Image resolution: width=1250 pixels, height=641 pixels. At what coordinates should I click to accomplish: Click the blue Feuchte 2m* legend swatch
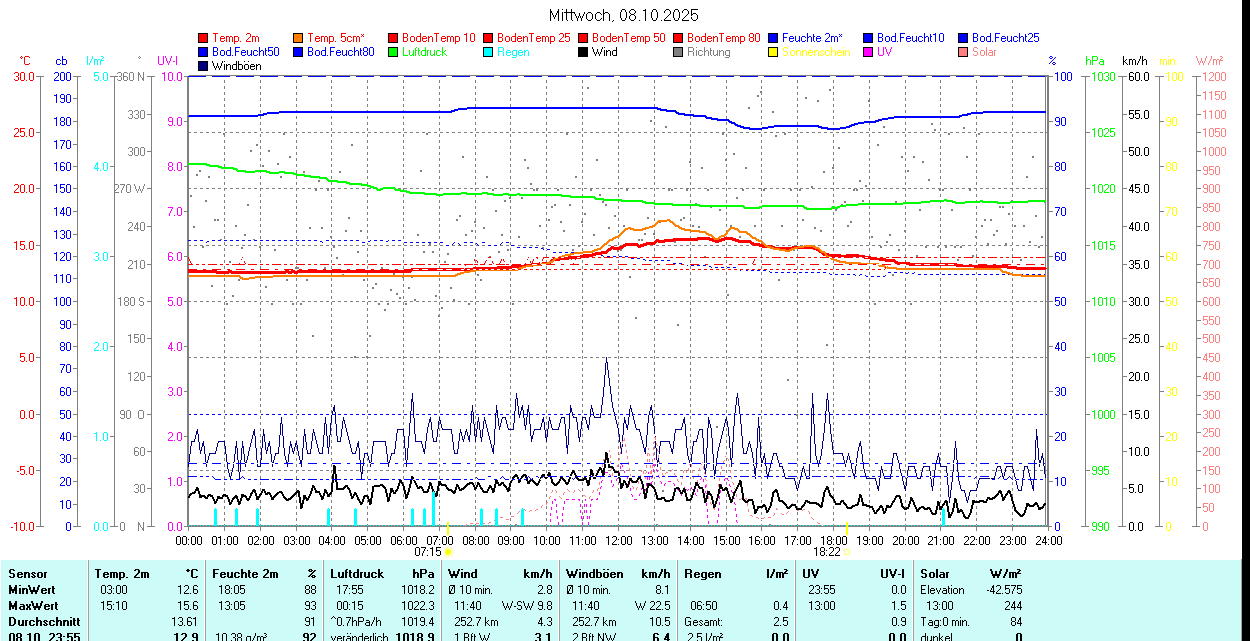(772, 38)
